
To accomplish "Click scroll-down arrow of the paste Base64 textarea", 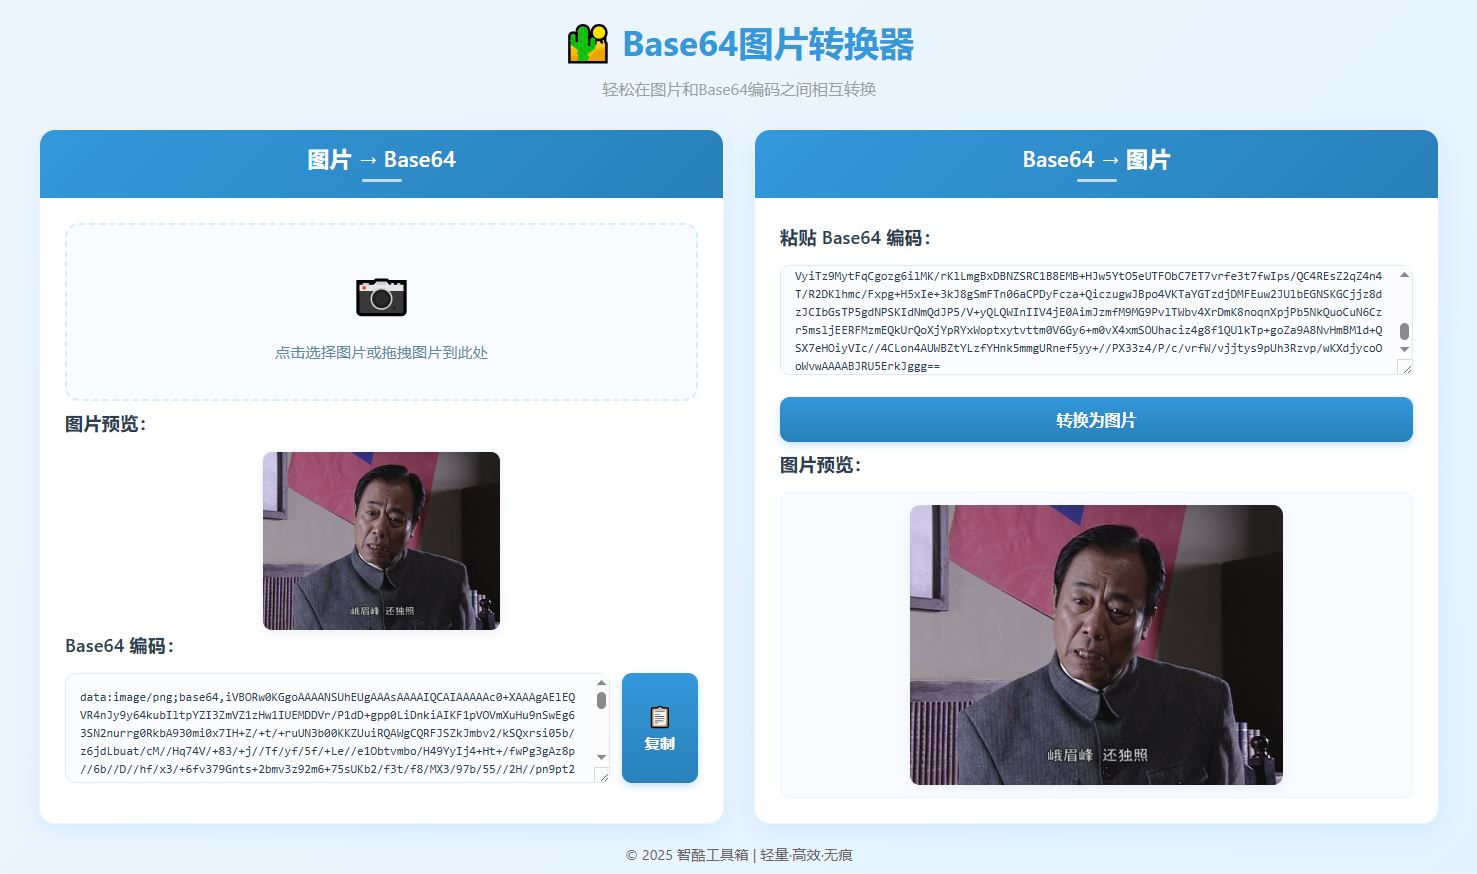I will (x=1404, y=349).
